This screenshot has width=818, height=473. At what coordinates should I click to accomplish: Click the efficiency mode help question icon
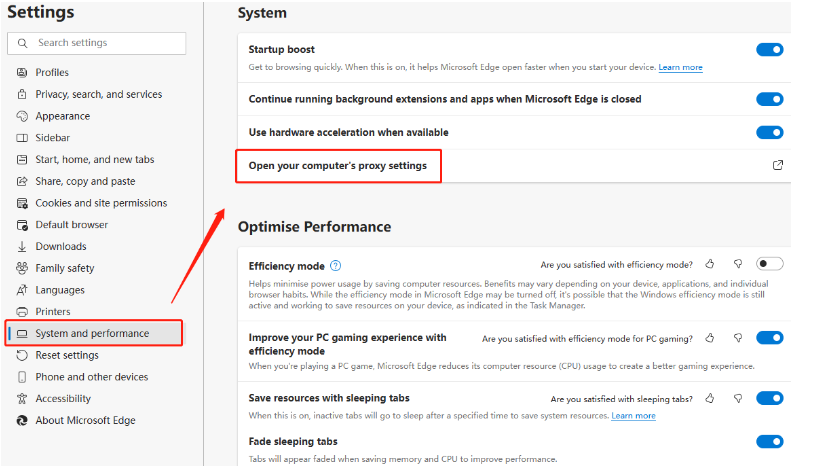pos(335,266)
